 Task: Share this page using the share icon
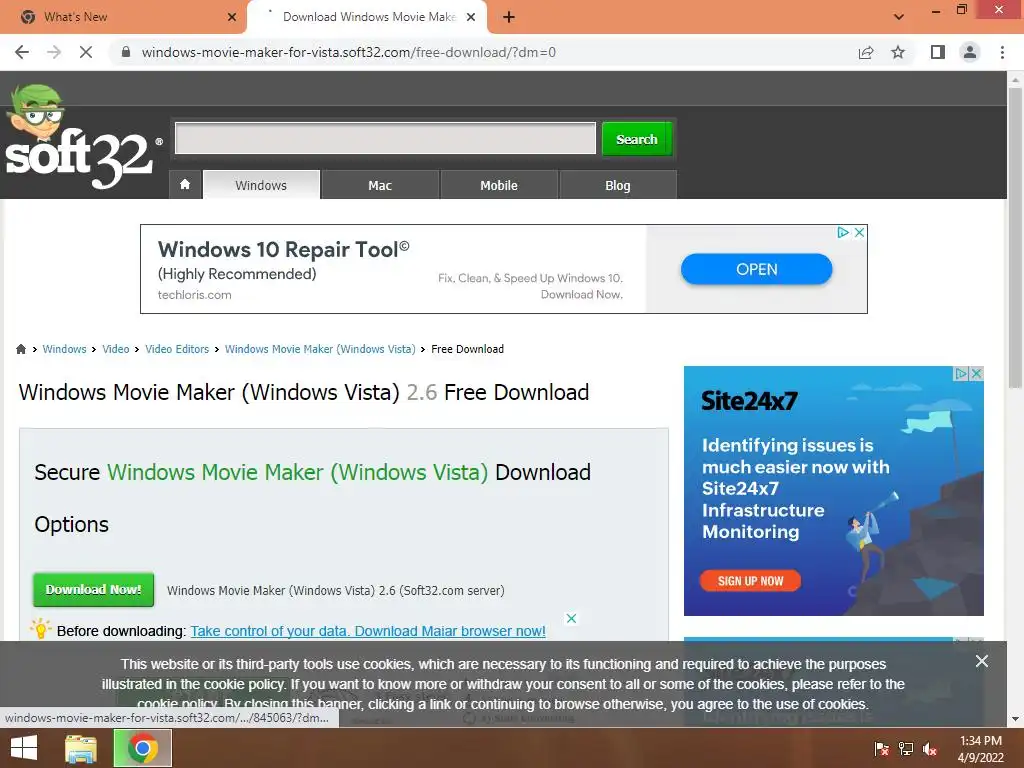point(866,52)
